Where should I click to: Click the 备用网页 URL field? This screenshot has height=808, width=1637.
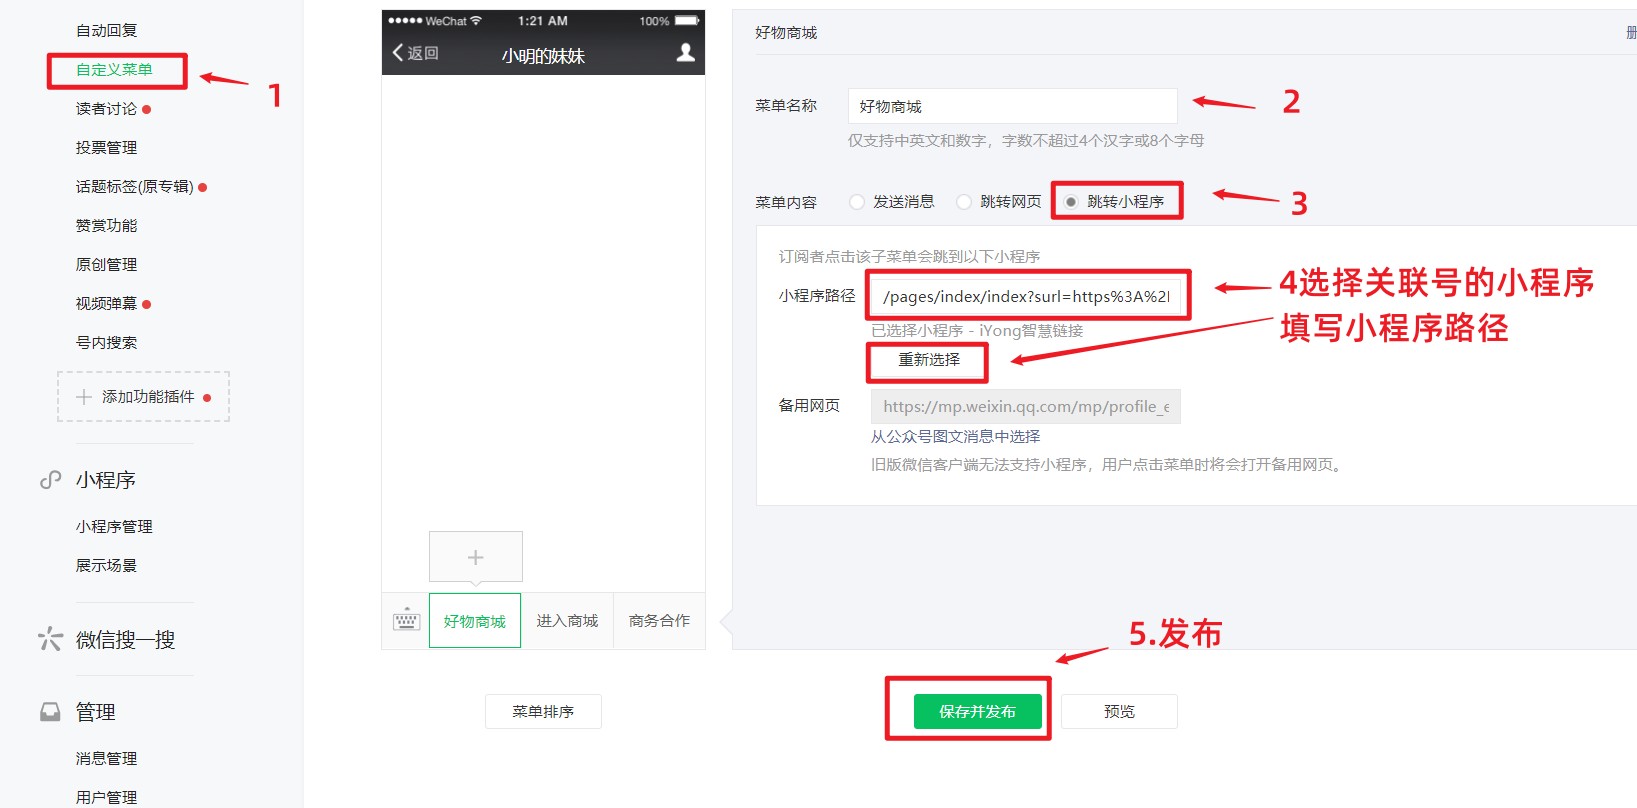point(1026,407)
